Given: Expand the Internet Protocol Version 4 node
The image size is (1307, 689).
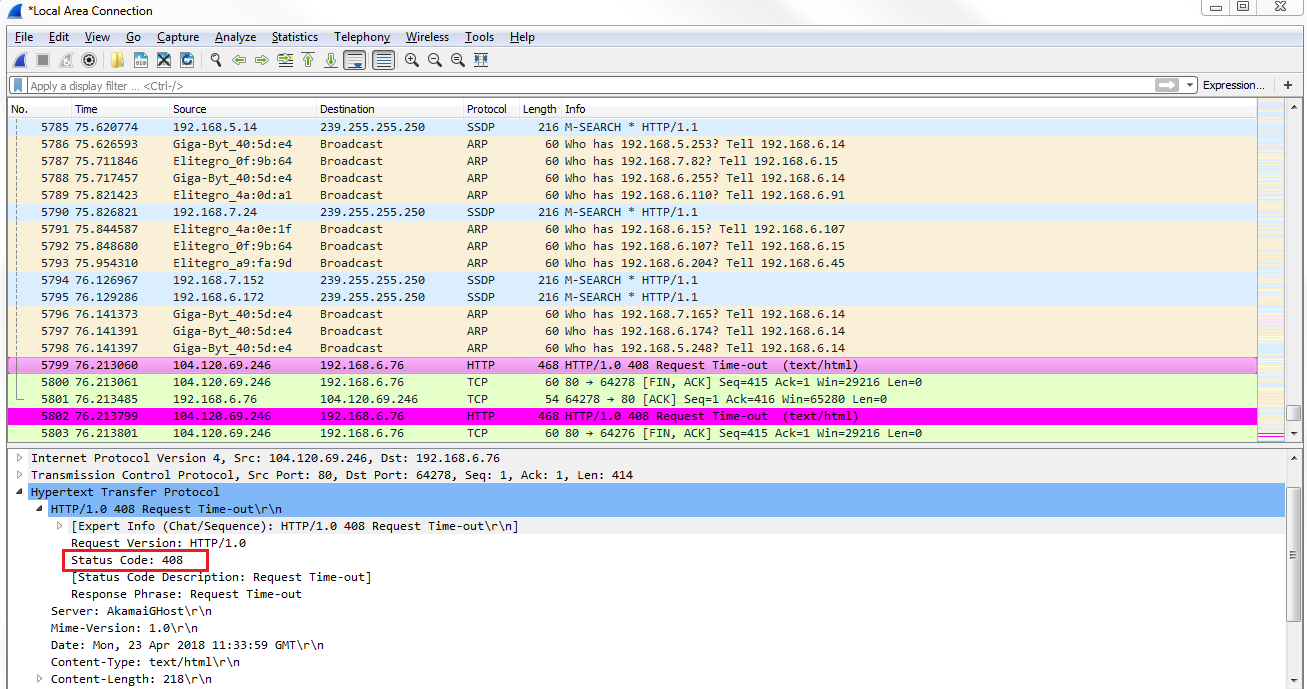Looking at the screenshot, I should tap(19, 458).
